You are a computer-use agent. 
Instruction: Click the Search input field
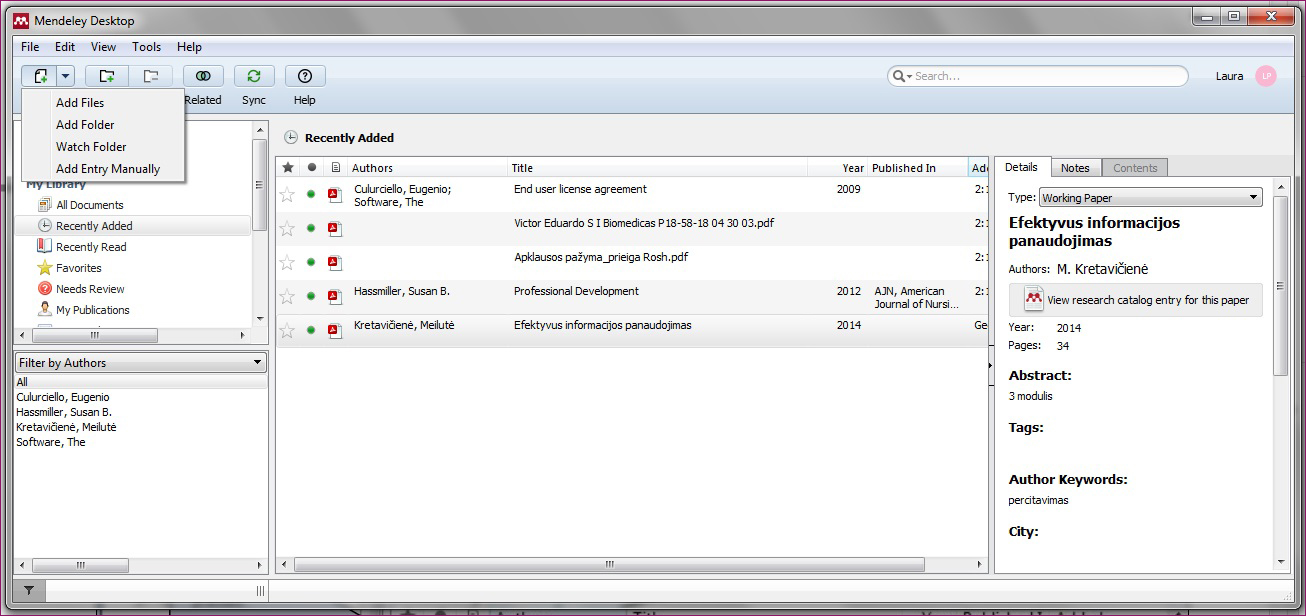[x=1045, y=76]
